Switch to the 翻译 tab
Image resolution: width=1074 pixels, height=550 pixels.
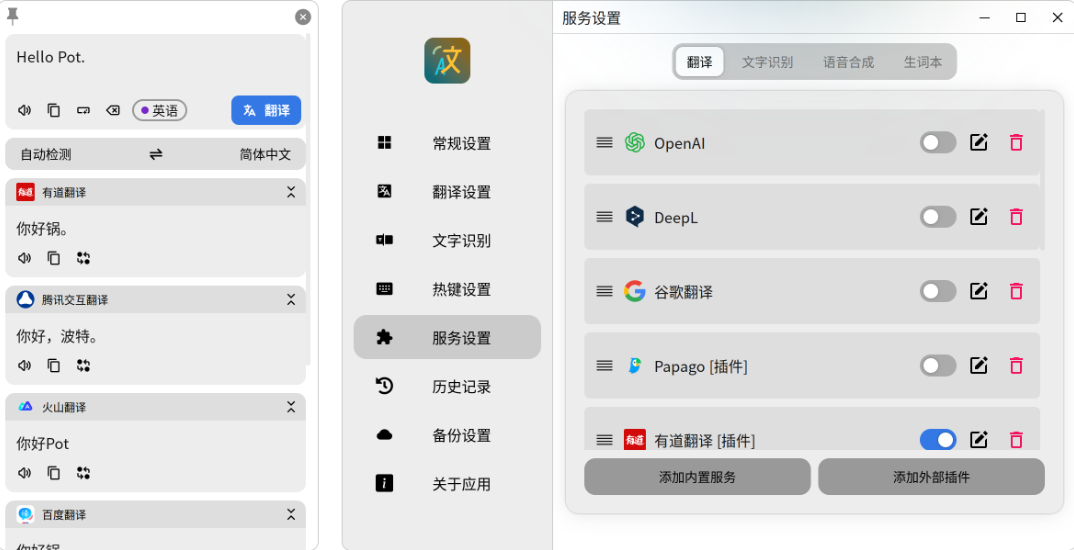699,62
